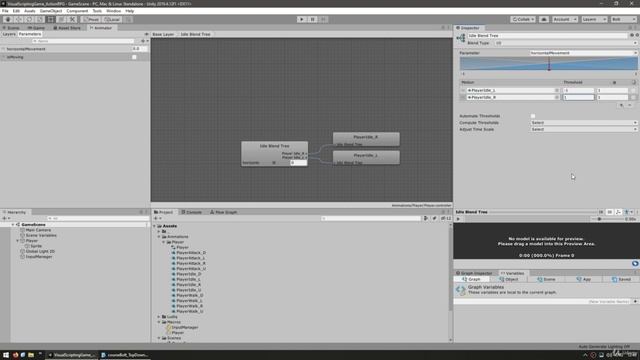640x360 pixels.
Task: Open the File menu
Action: pos(5,11)
